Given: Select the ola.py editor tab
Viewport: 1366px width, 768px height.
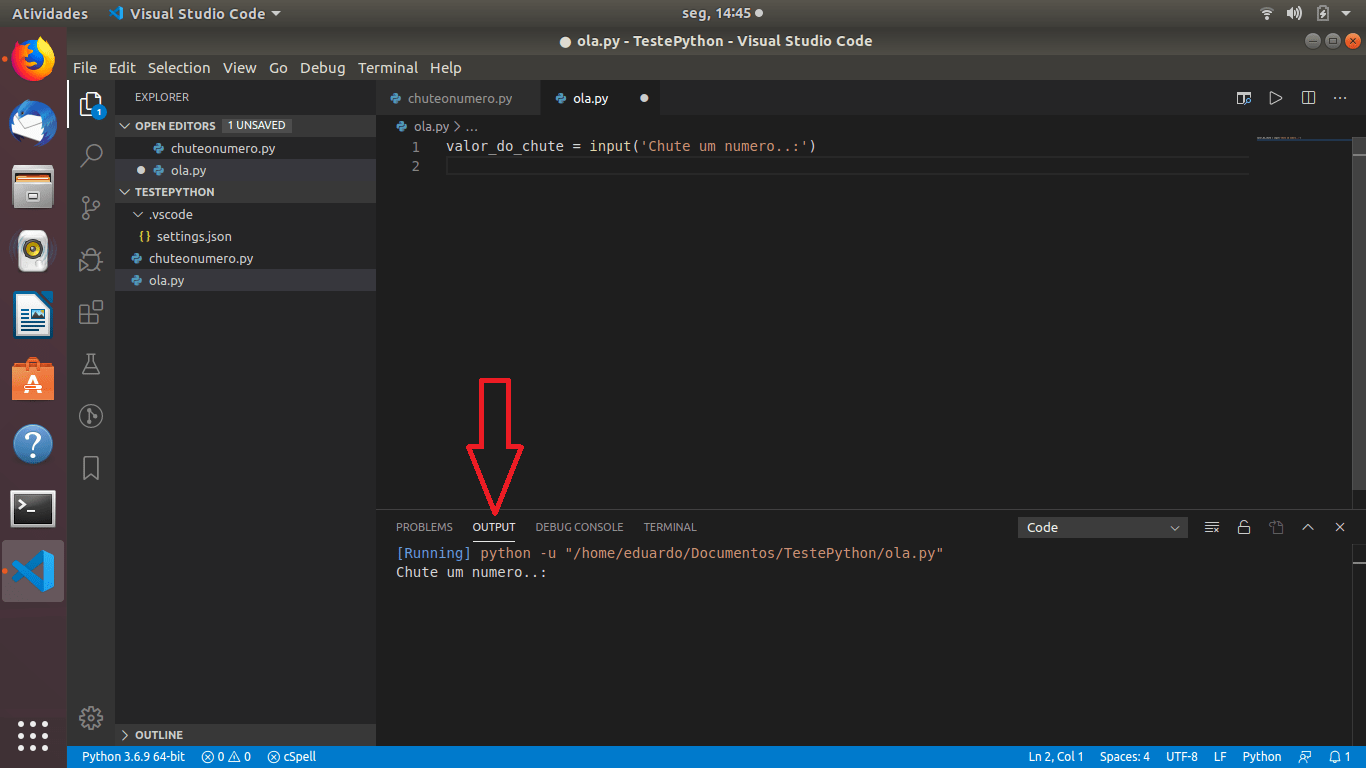Looking at the screenshot, I should [590, 98].
